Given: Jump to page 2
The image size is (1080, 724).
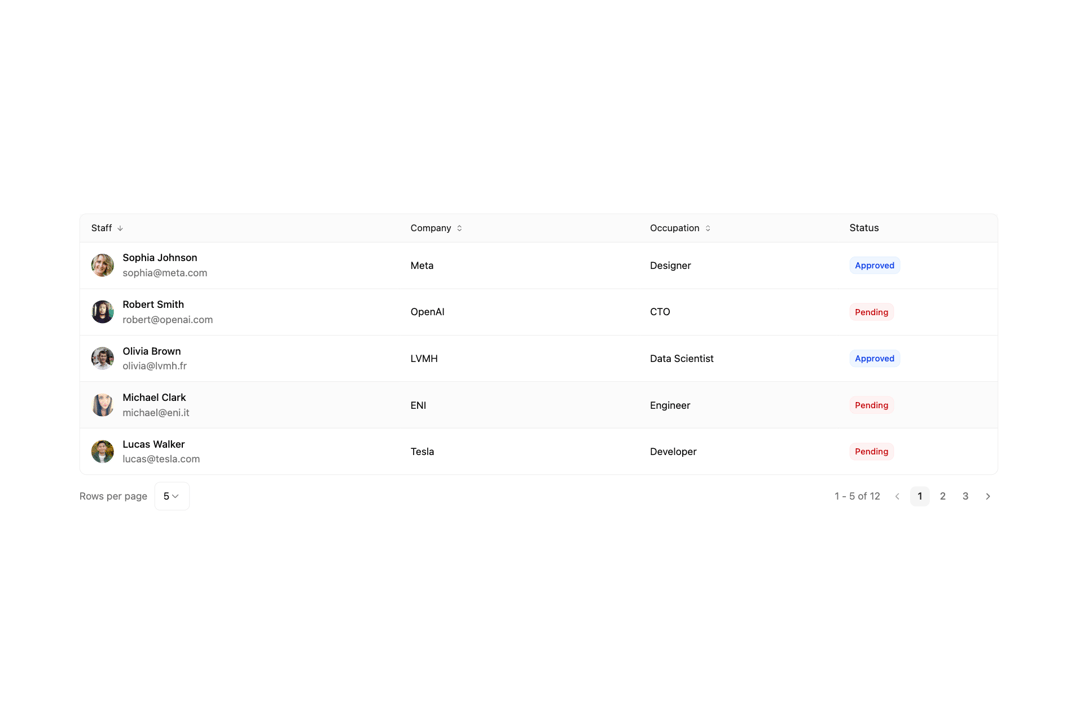Looking at the screenshot, I should pos(942,496).
